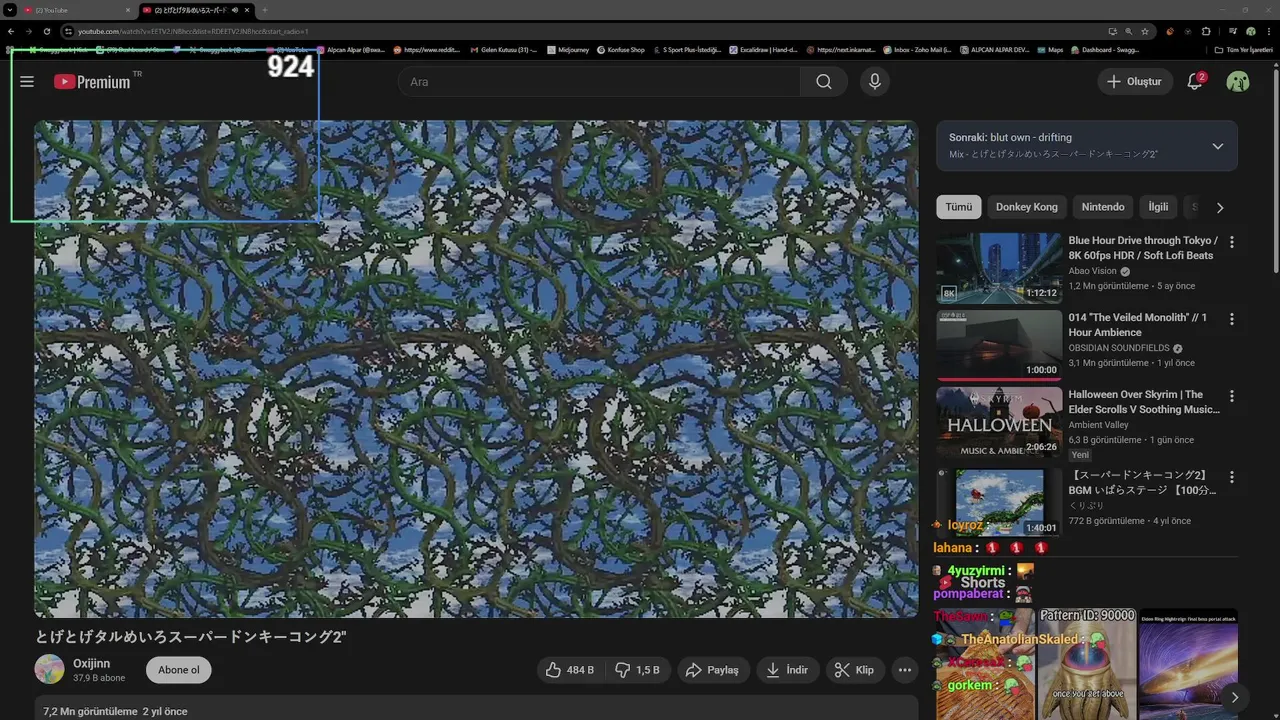
Task: Open the notifications bell
Action: tap(1195, 82)
